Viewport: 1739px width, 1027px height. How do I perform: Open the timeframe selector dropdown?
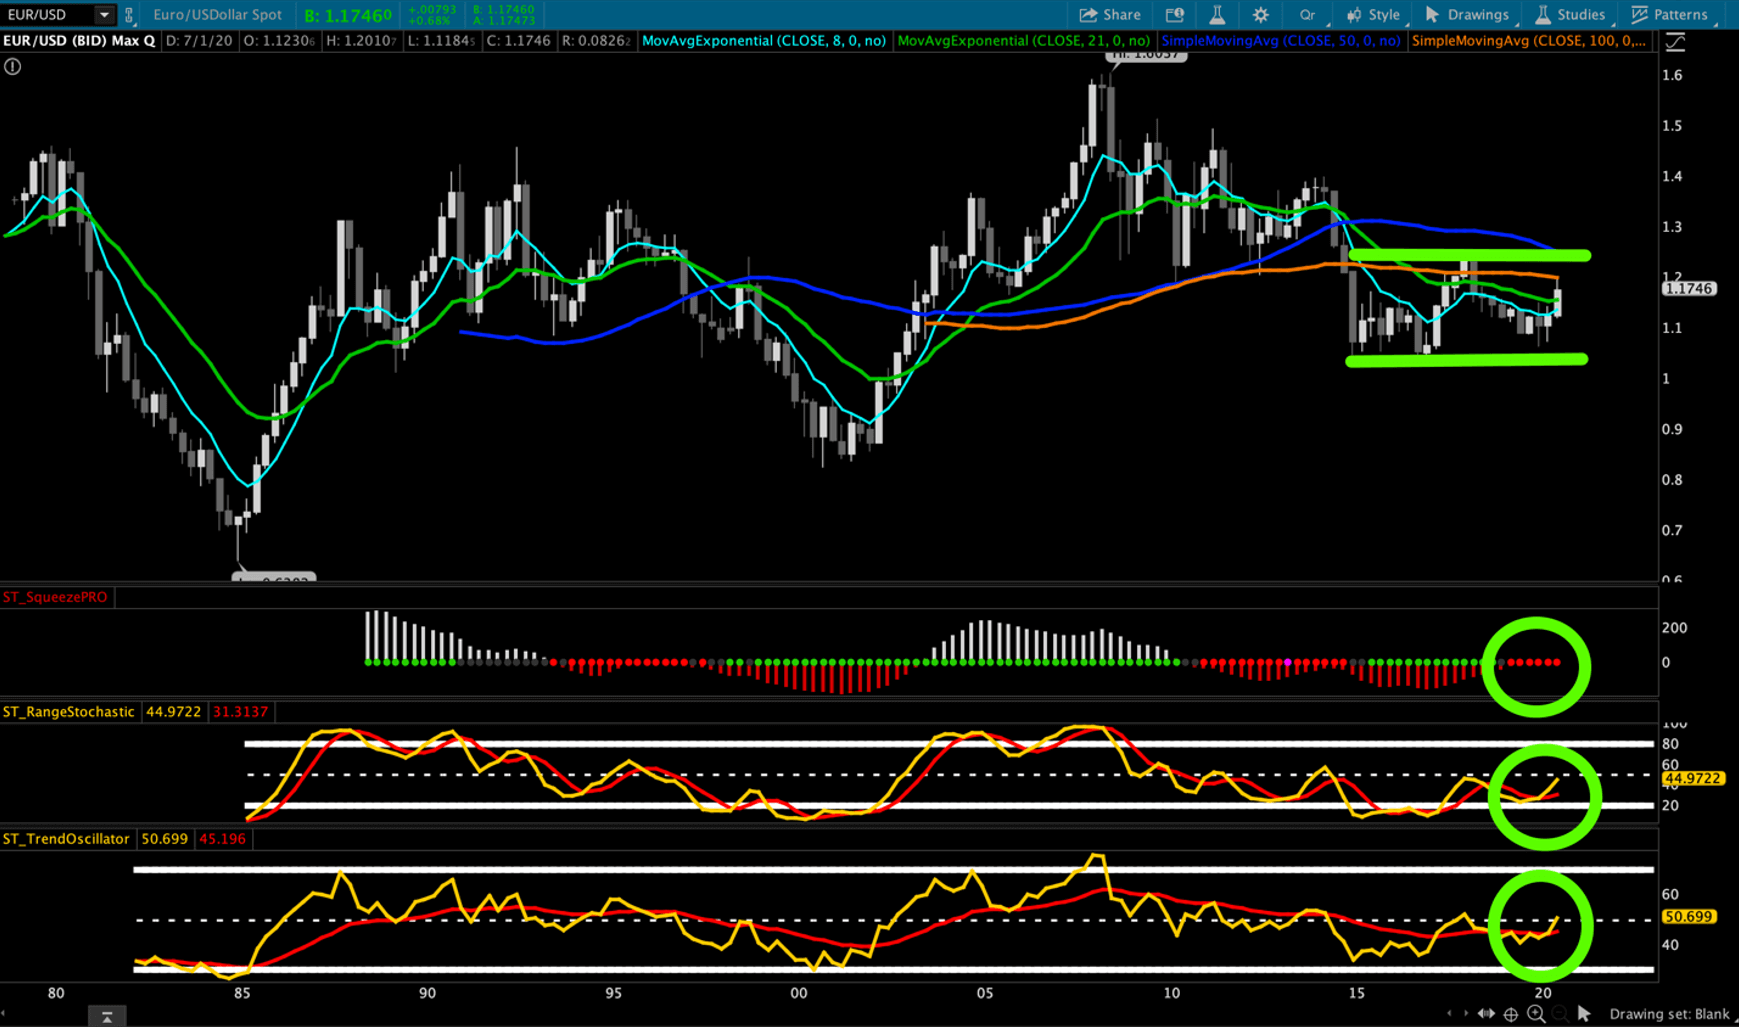coord(1307,15)
